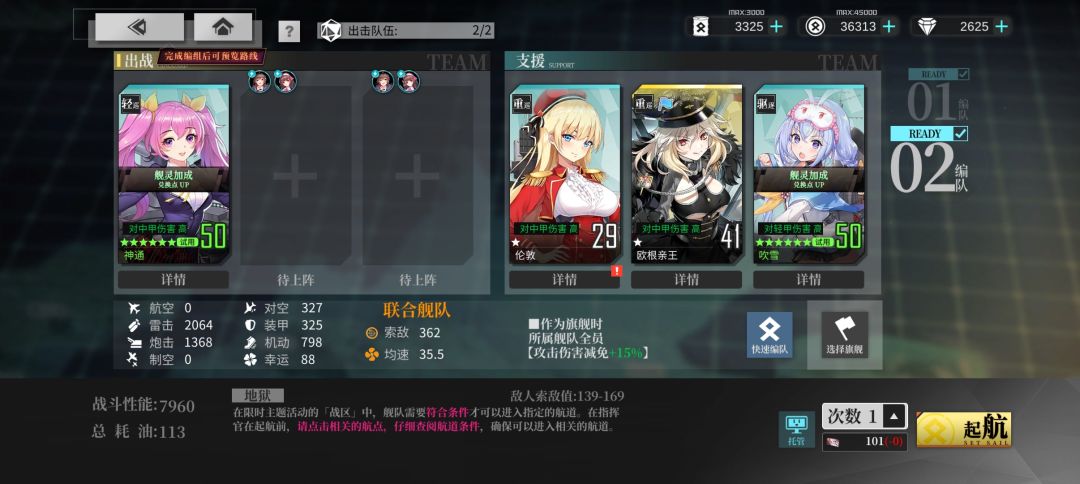Add ship to second empty slot
Viewport: 1080px width, 484px height.
(295, 176)
